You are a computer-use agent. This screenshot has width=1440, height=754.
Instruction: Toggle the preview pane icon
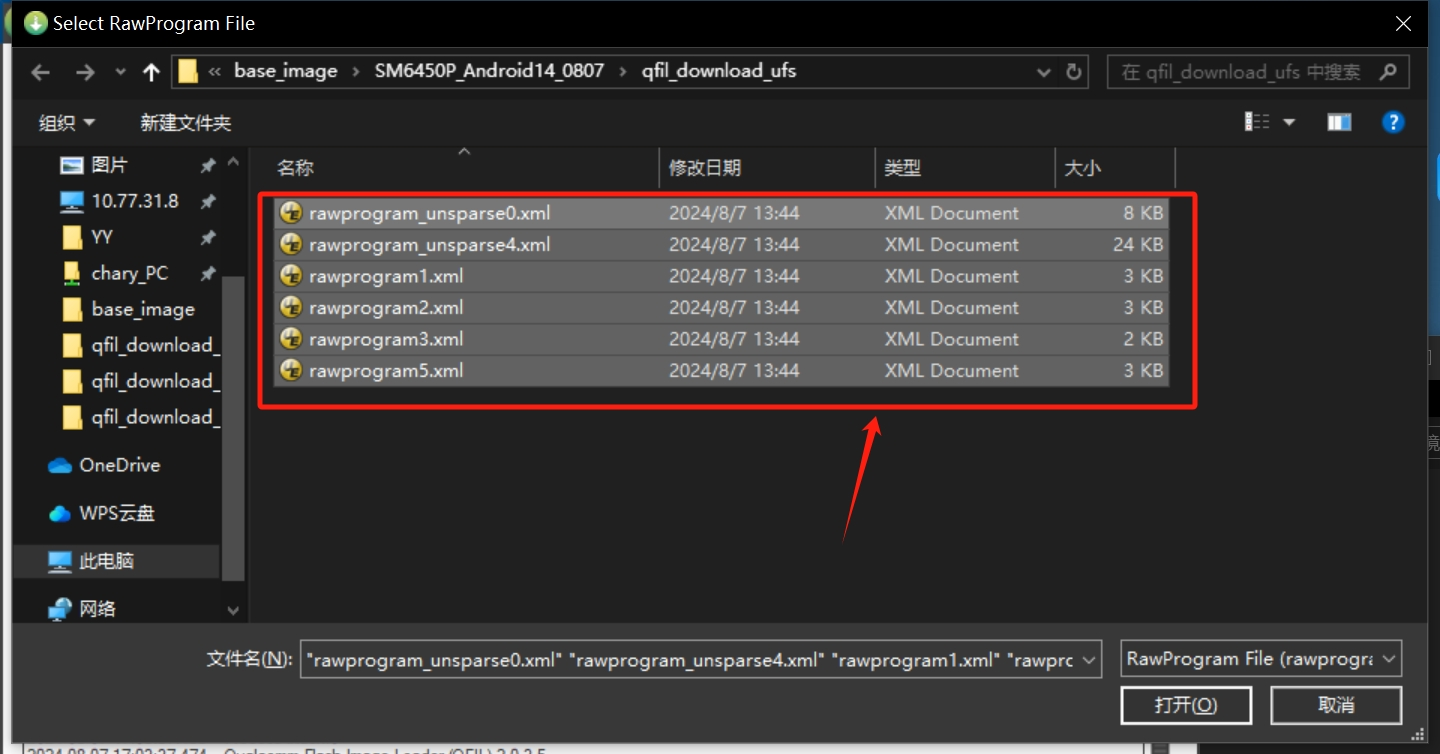[1339, 122]
